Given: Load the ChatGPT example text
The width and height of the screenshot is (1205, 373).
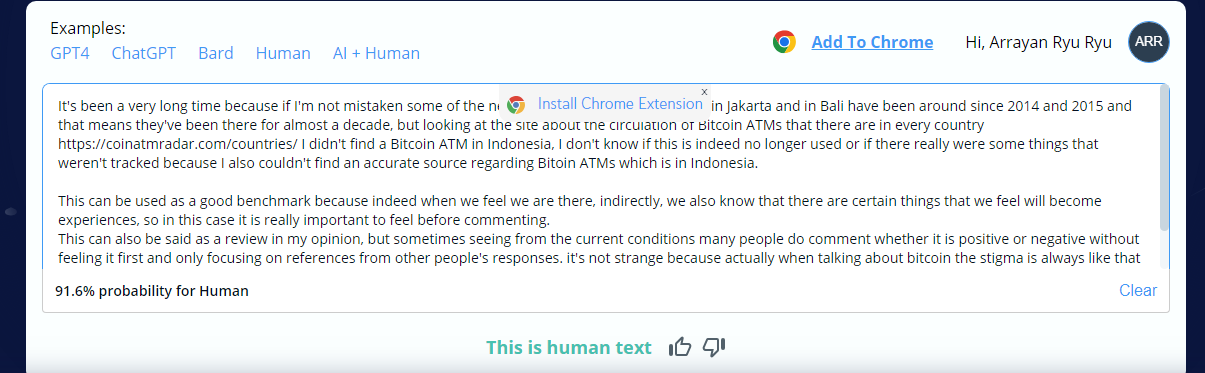Looking at the screenshot, I should coord(144,53).
